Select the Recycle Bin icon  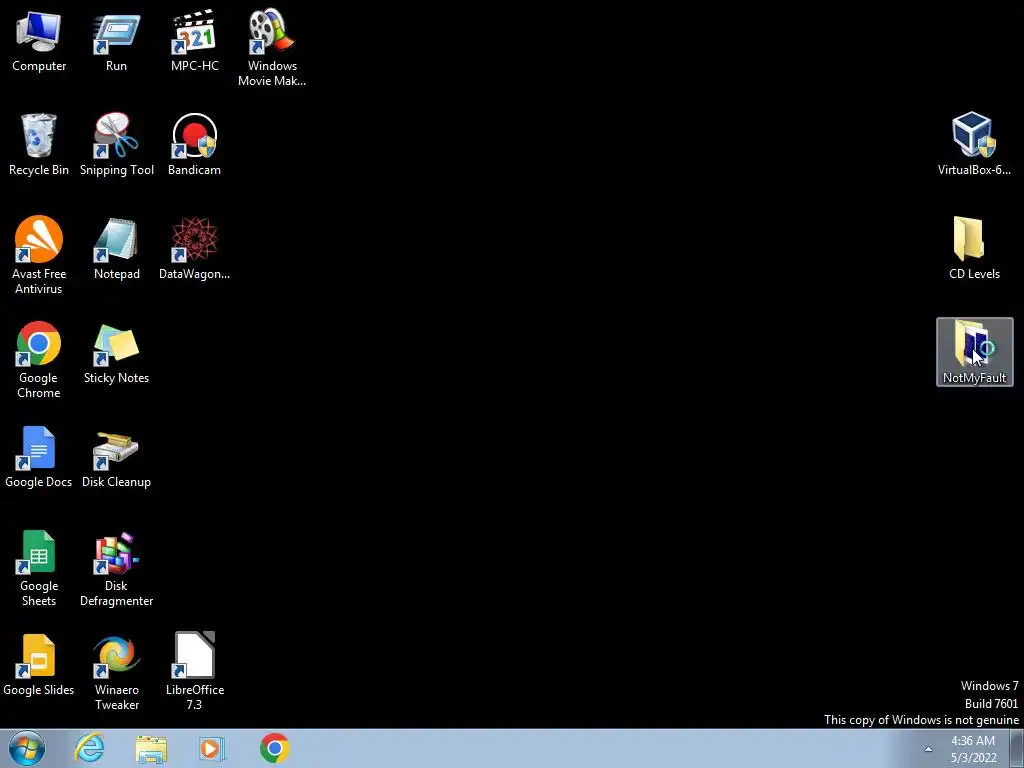click(x=39, y=145)
